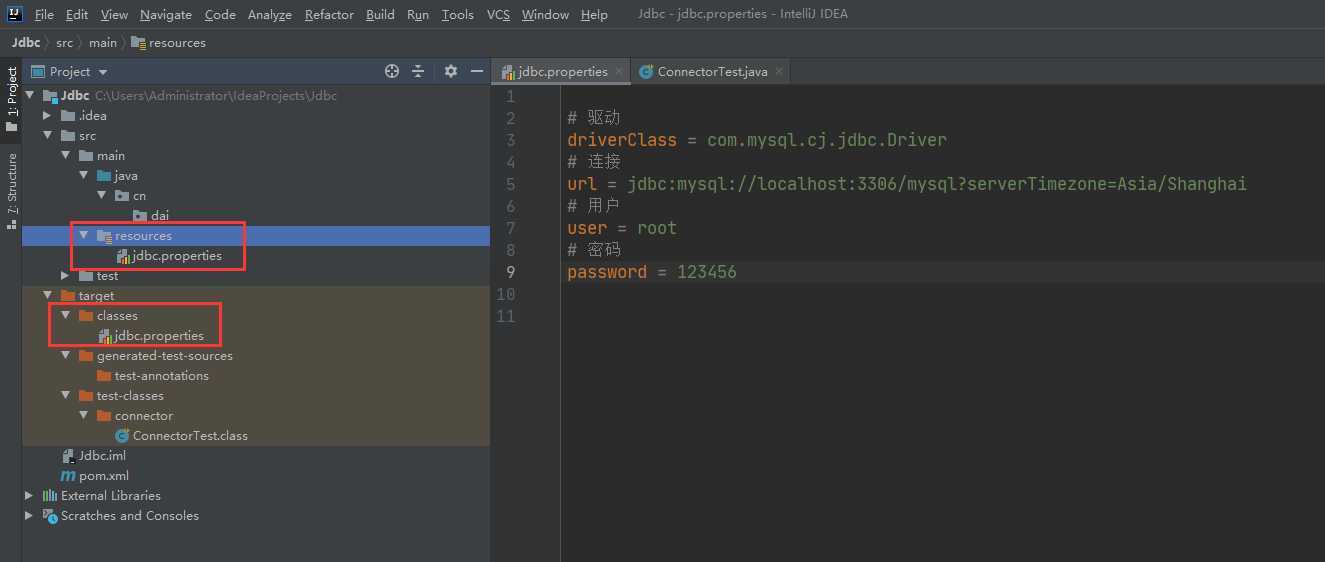Viewport: 1325px width, 562px height.
Task: Expand the test folder
Action: point(65,276)
